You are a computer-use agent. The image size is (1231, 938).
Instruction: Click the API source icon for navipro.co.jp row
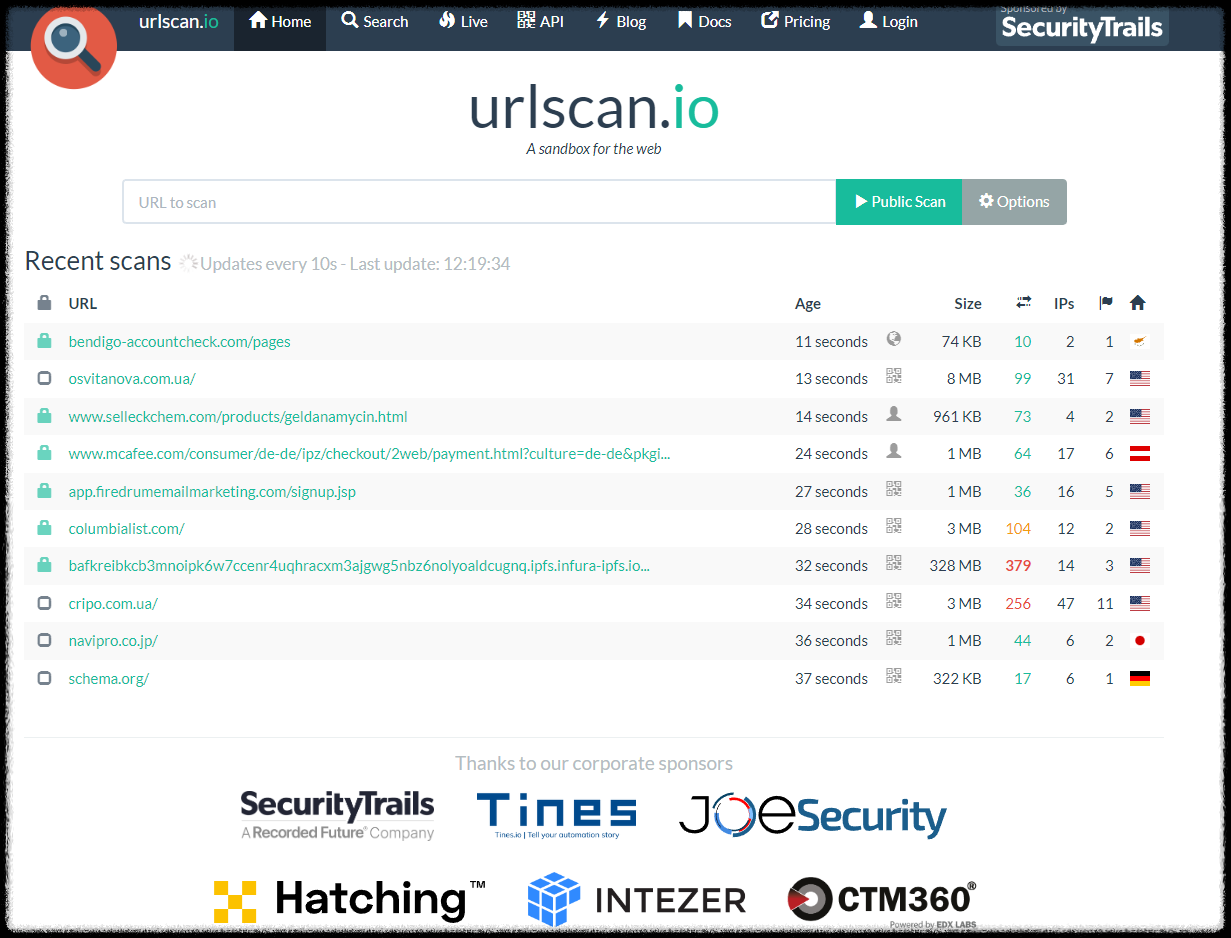point(894,638)
